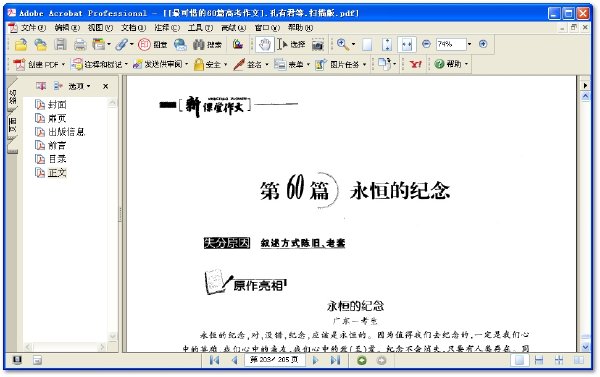The height and width of the screenshot is (377, 600).
Task: Click the red stamp icon
Action: pyautogui.click(x=144, y=45)
